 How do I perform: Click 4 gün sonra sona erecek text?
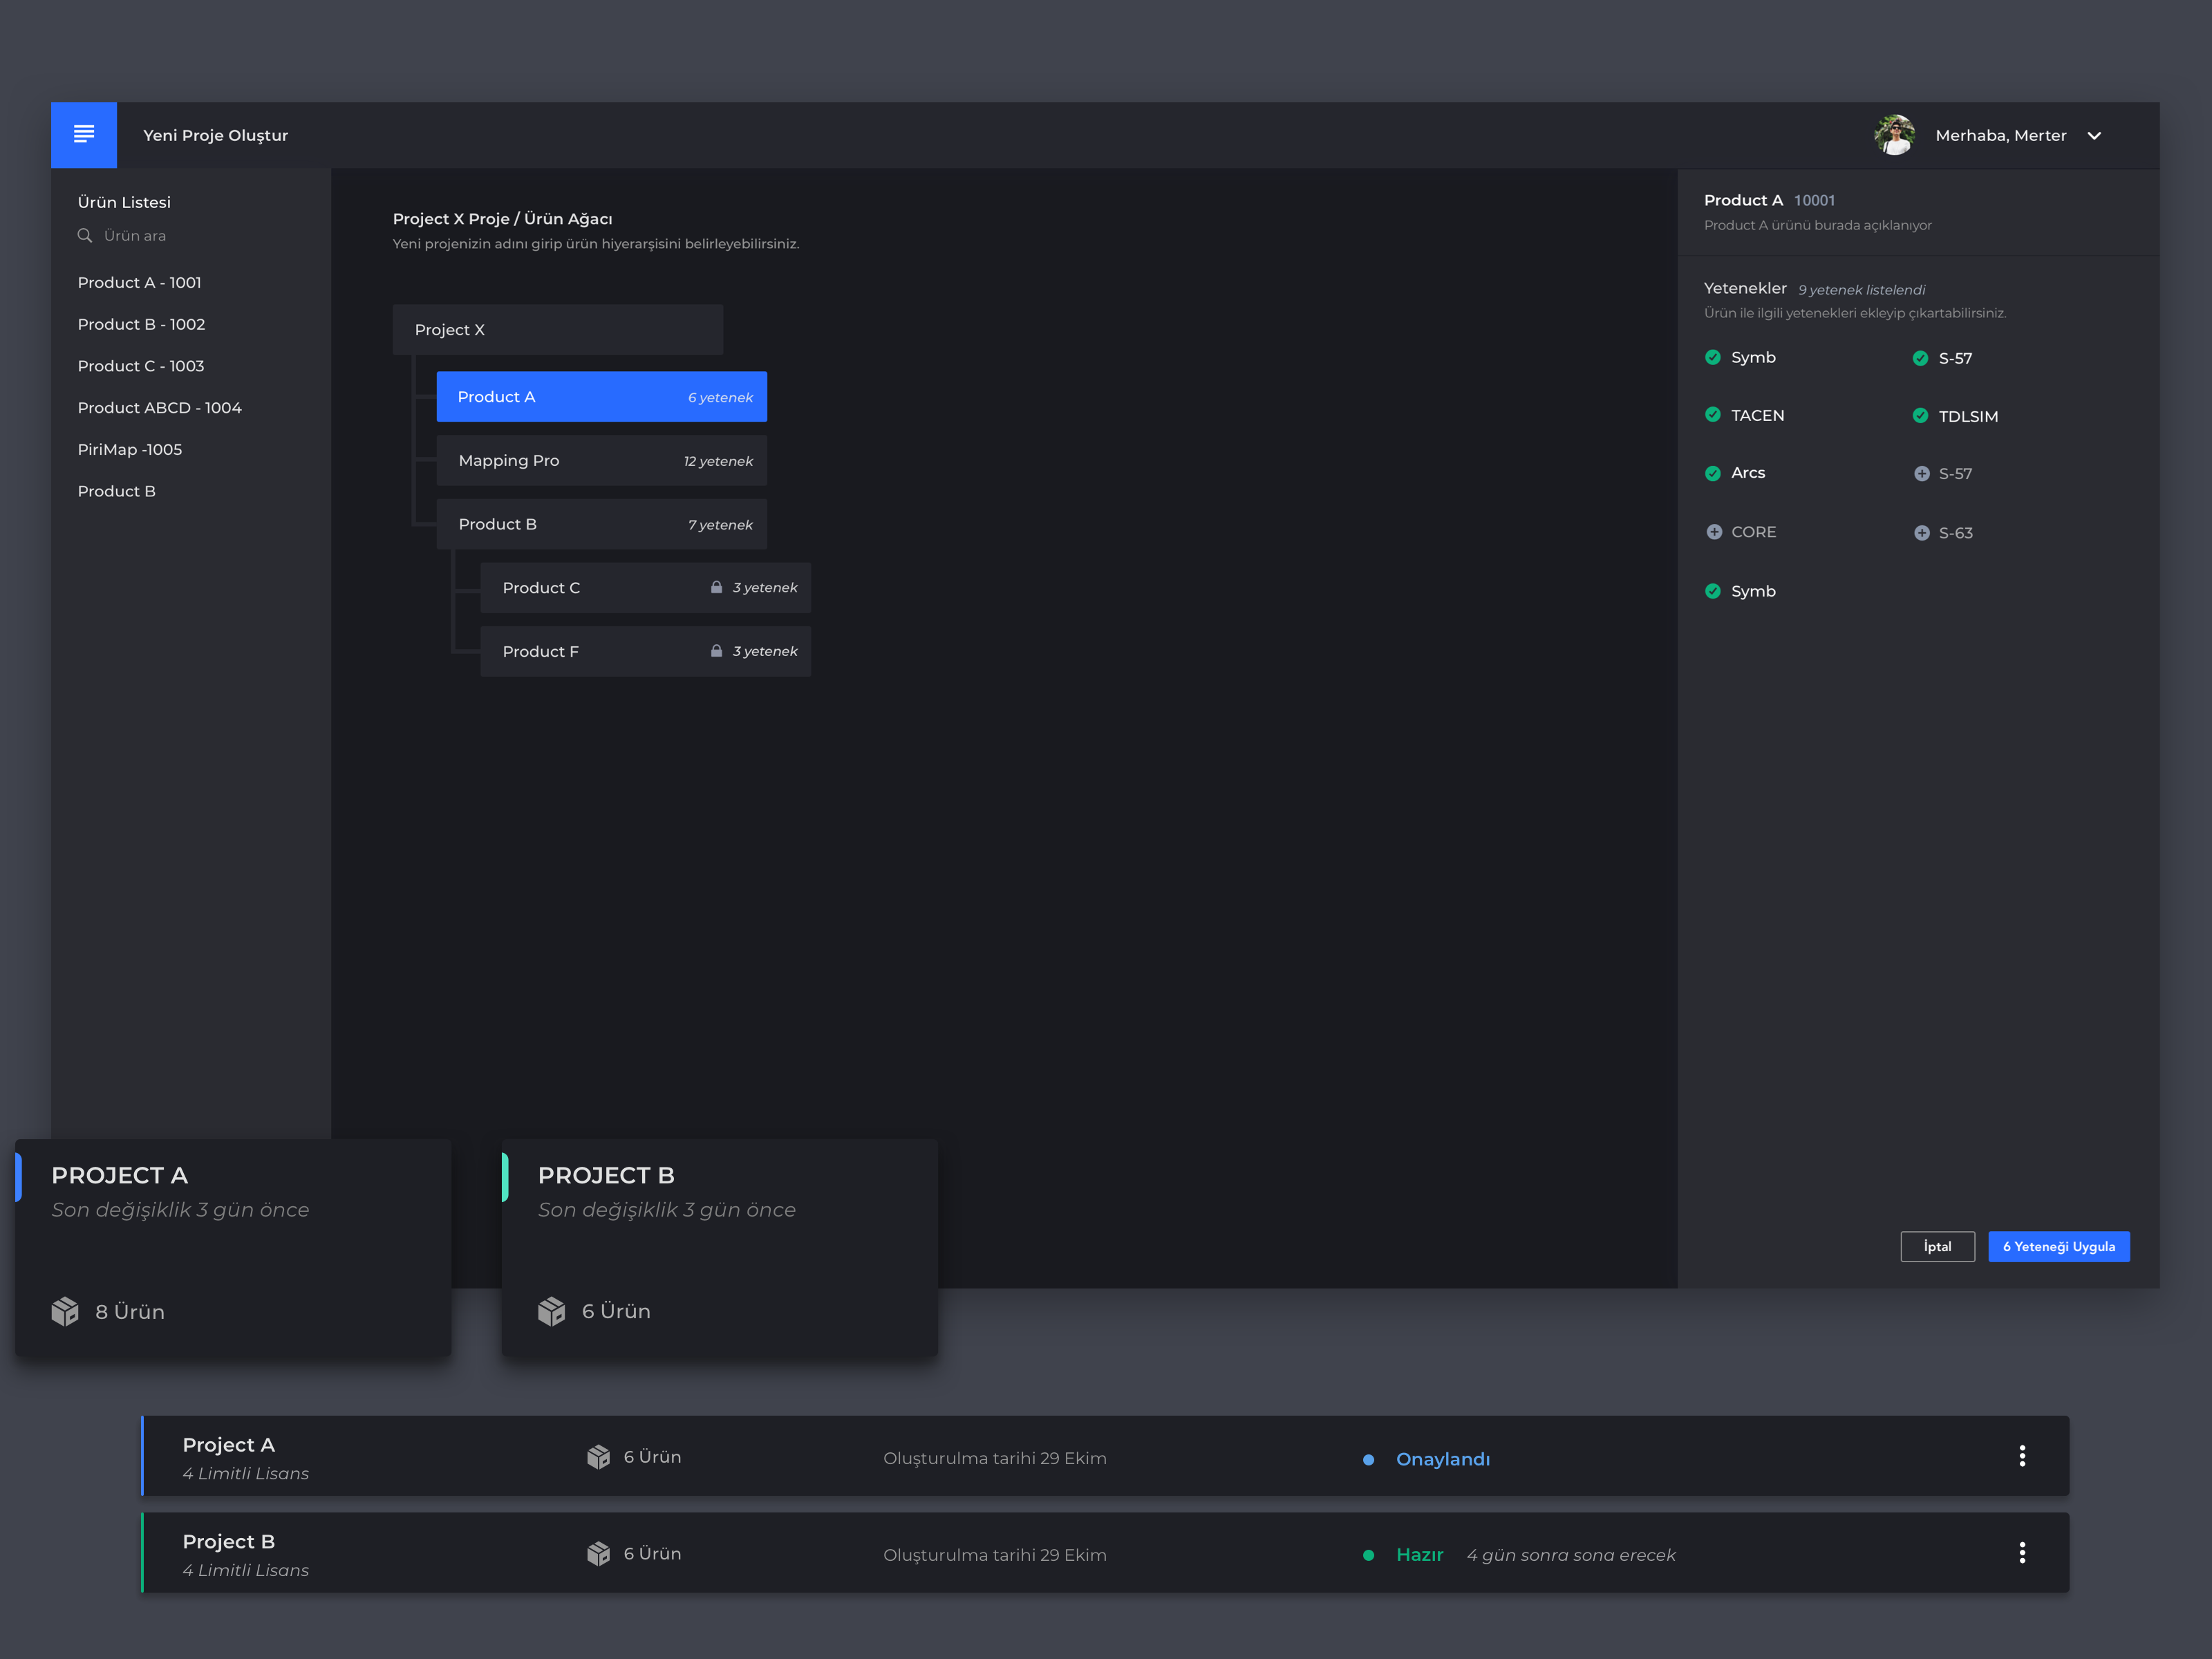pyautogui.click(x=1571, y=1555)
